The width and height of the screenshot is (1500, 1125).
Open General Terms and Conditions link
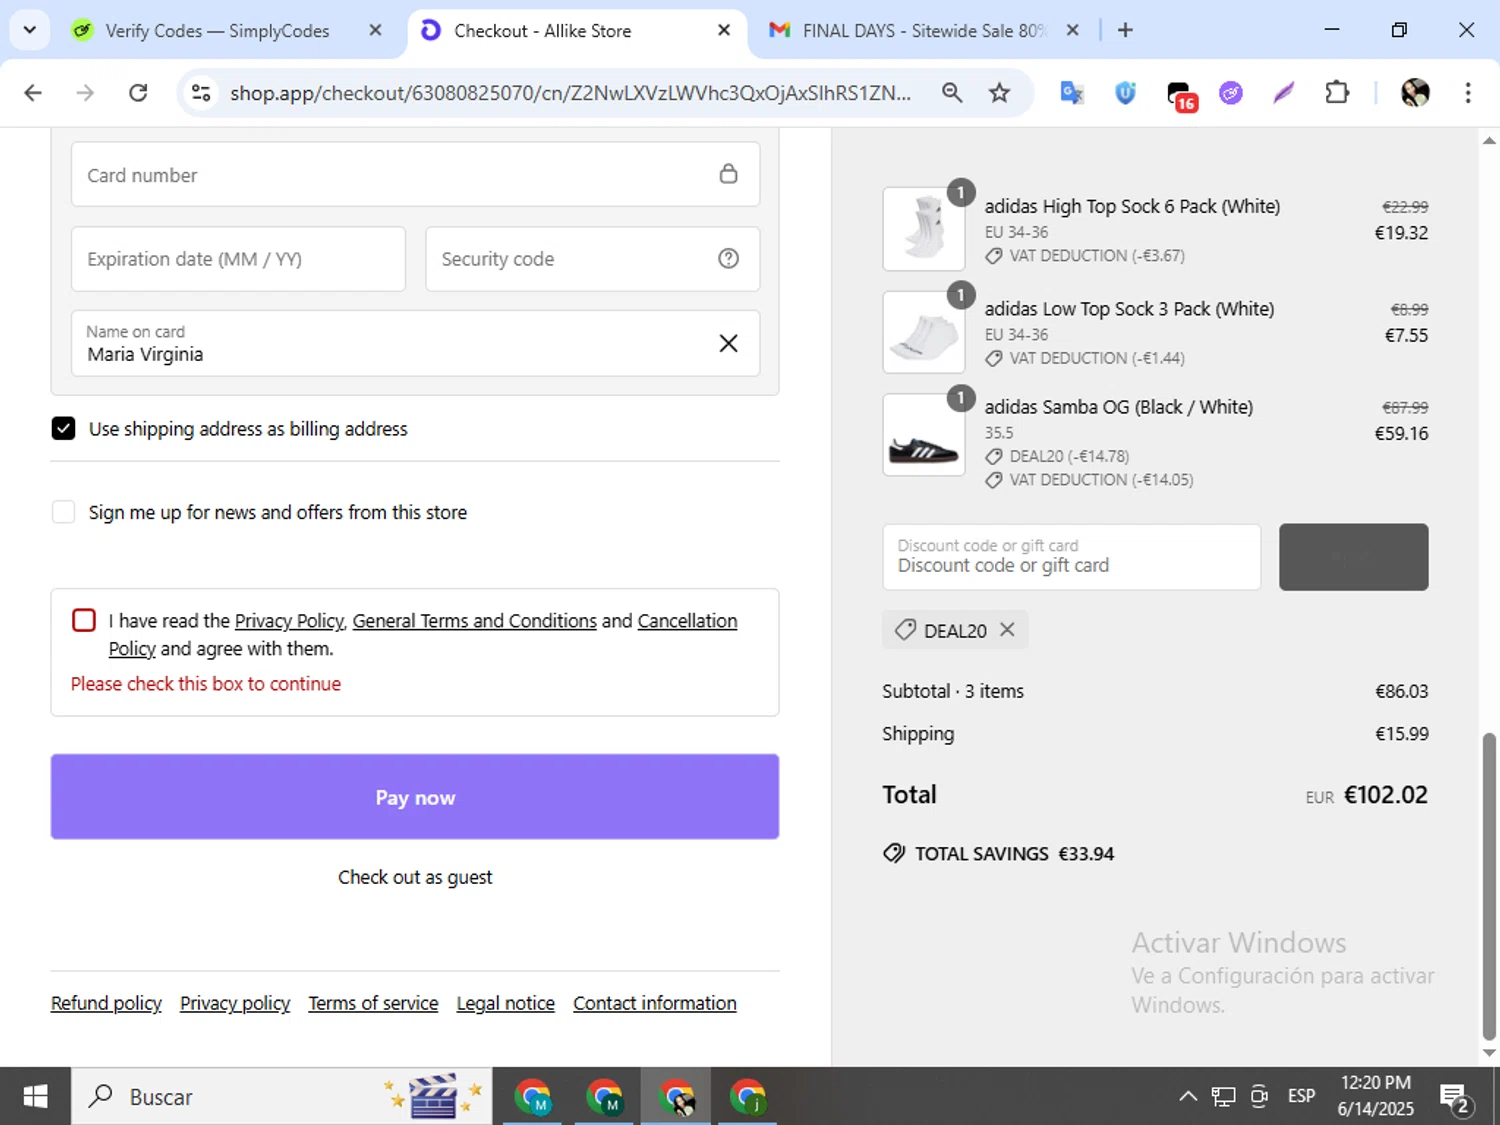click(475, 621)
